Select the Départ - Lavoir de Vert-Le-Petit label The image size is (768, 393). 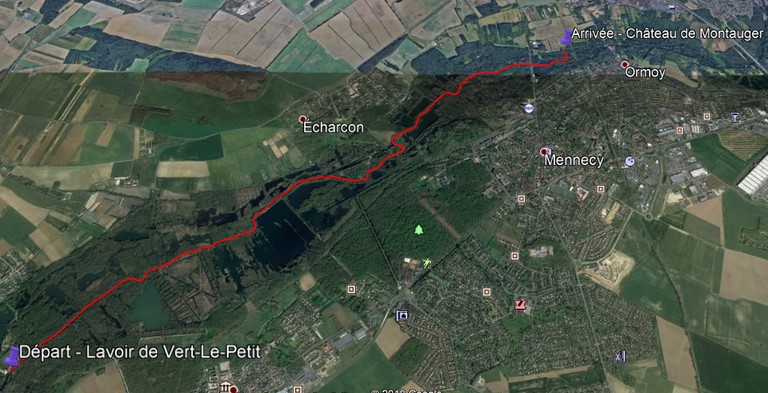tap(140, 352)
